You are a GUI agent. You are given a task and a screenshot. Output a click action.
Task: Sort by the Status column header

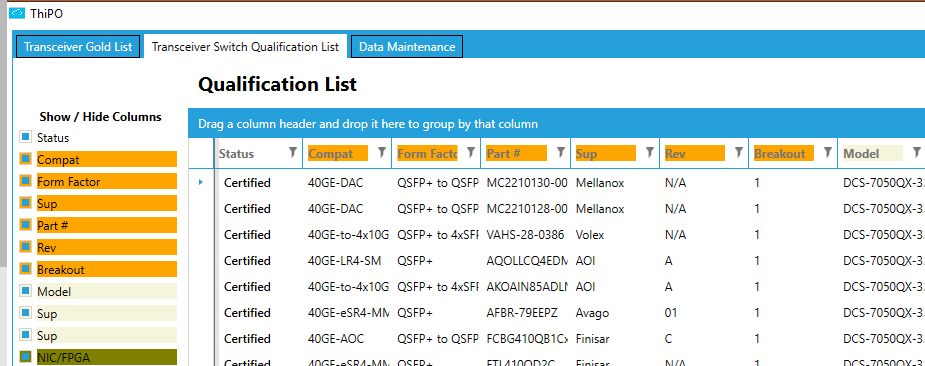237,153
